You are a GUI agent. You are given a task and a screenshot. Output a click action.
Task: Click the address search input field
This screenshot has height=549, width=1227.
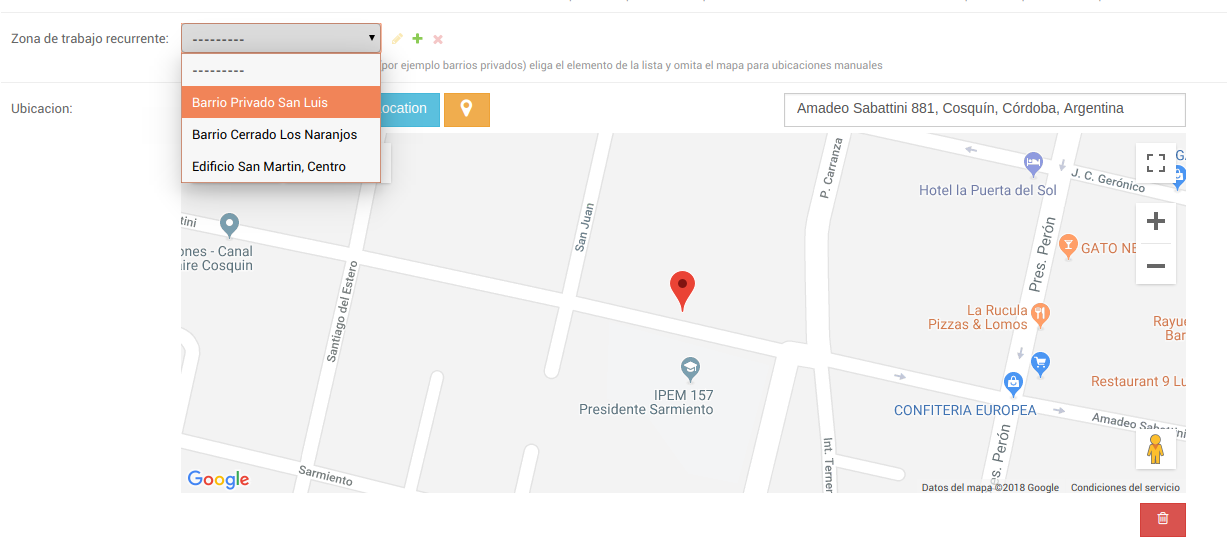point(985,110)
